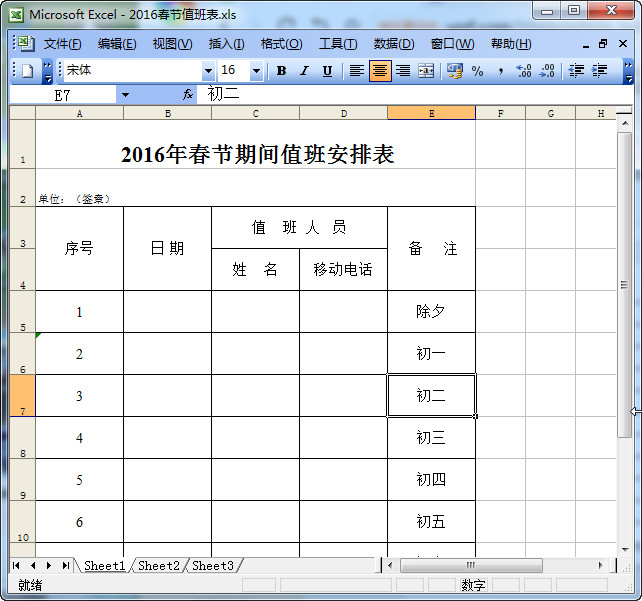Toggle center alignment button
Screen dimensions: 642x601
380,71
